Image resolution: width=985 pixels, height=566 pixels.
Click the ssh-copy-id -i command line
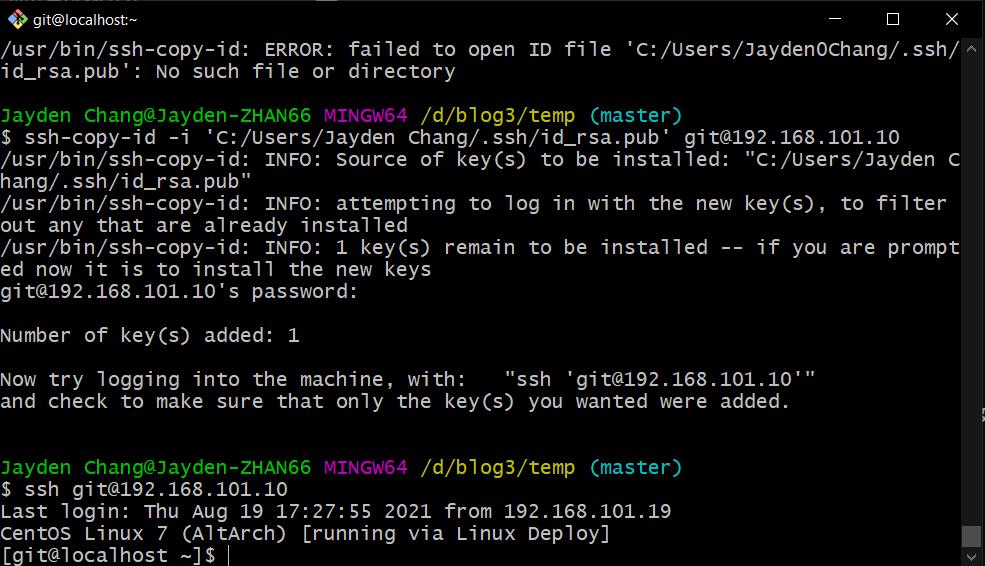450,138
